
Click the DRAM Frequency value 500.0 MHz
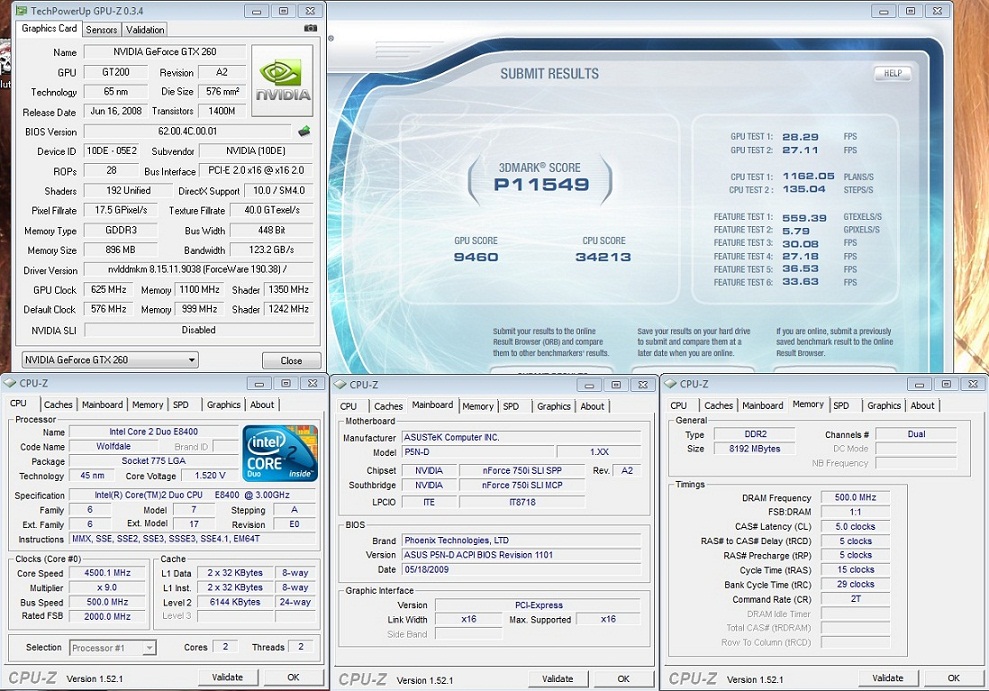coord(856,497)
